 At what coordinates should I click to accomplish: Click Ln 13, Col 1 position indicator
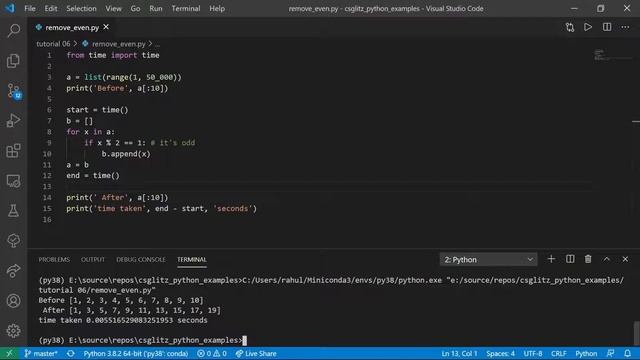tap(459, 353)
